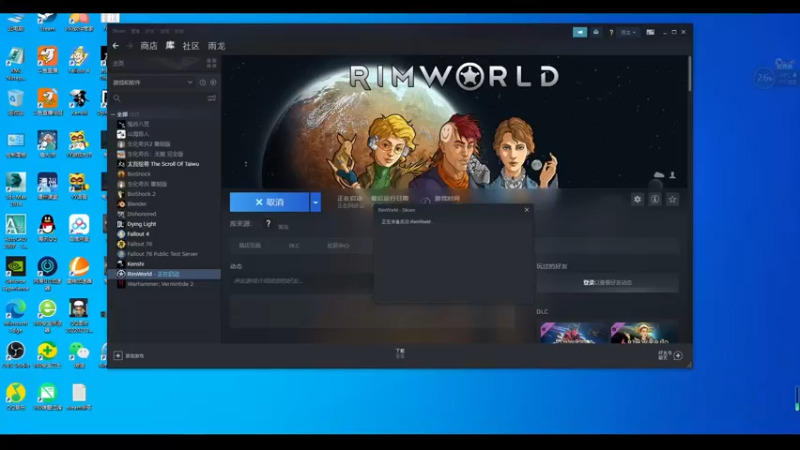Image resolution: width=800 pixels, height=450 pixels.
Task: Open the downloads manager at bottom center
Action: point(400,353)
